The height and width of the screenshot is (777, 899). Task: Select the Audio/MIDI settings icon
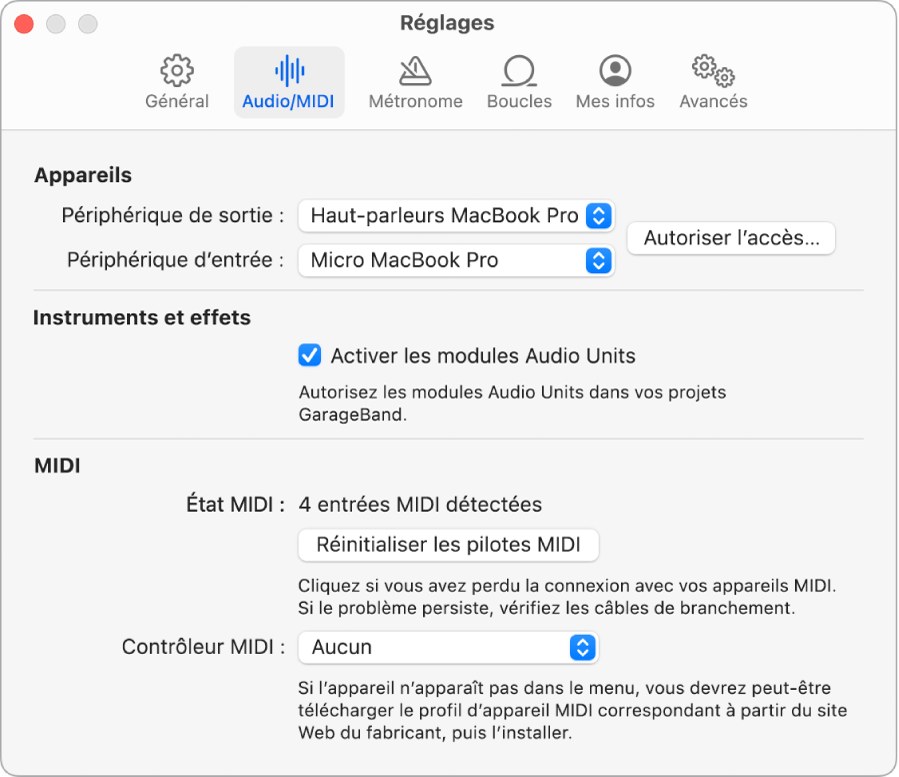click(289, 80)
